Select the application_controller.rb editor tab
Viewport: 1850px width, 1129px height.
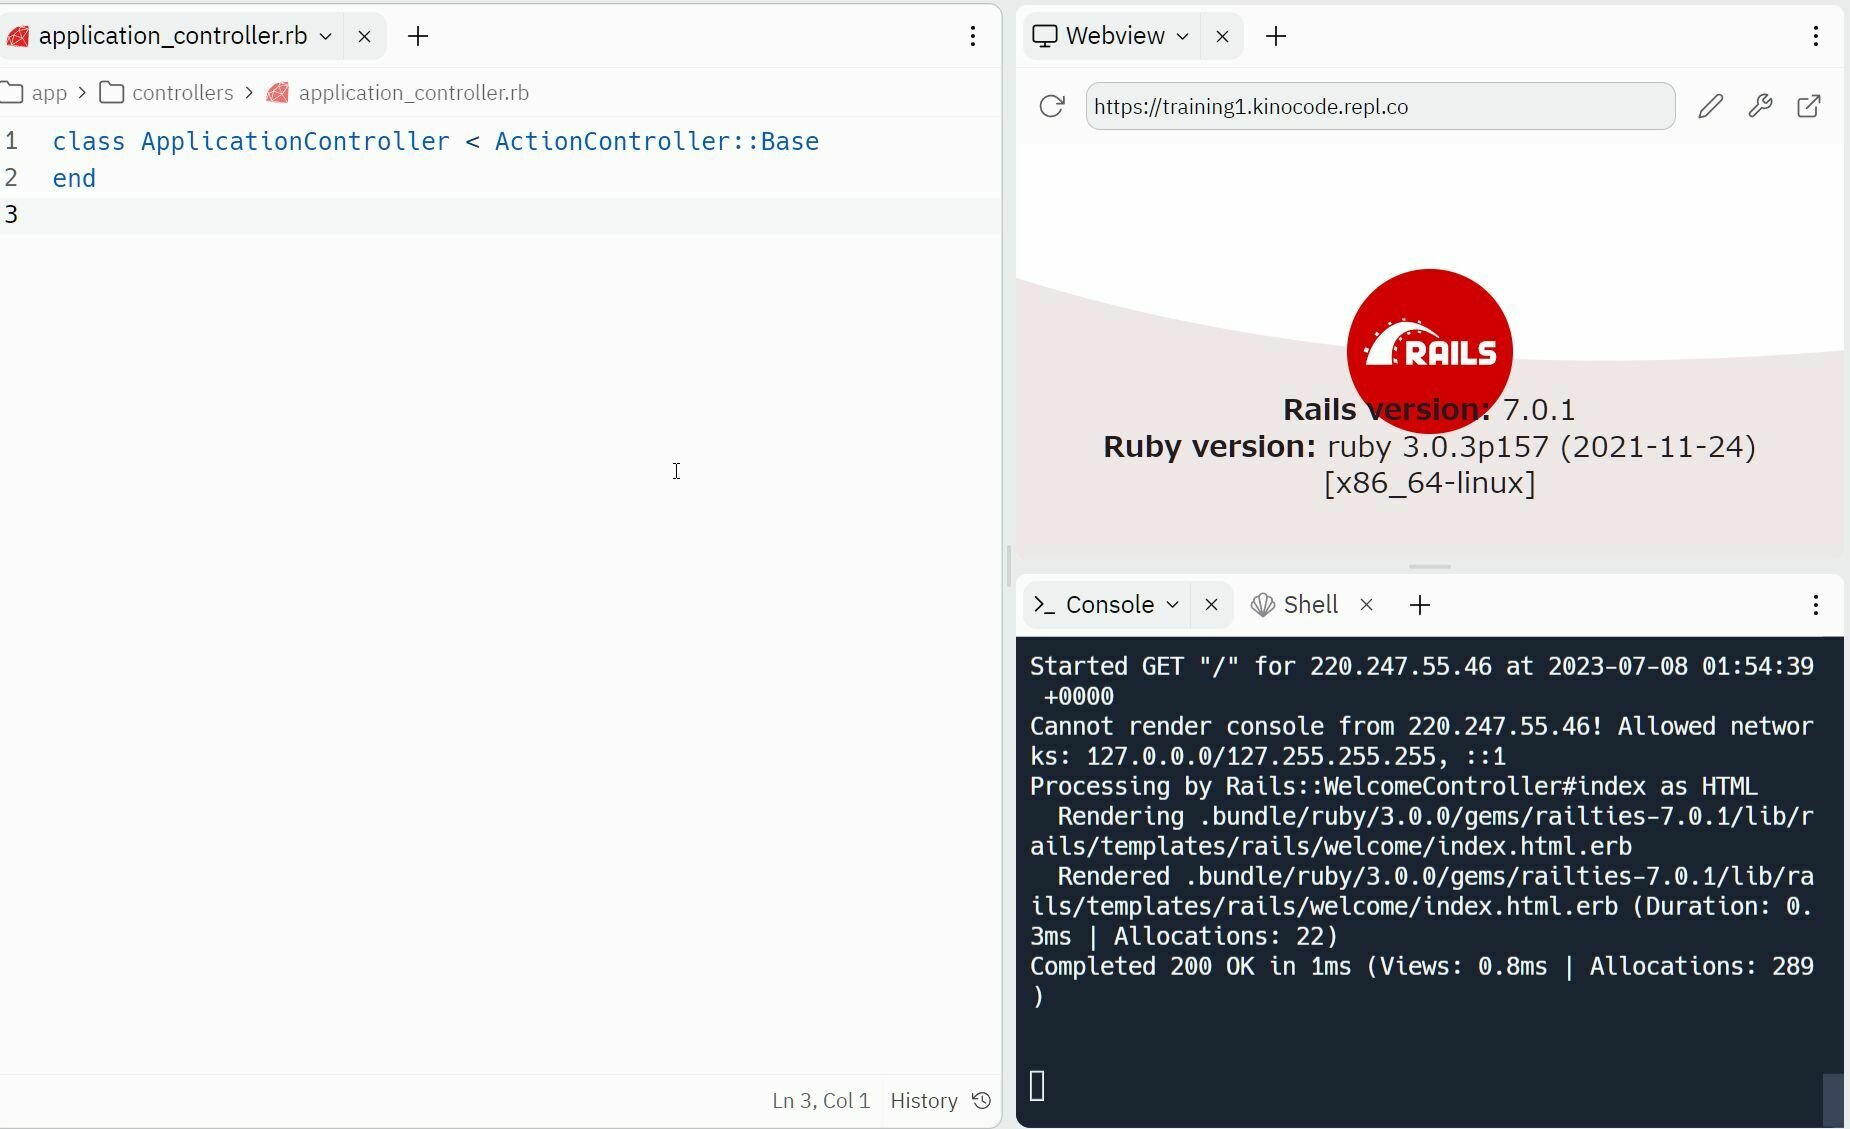point(172,36)
